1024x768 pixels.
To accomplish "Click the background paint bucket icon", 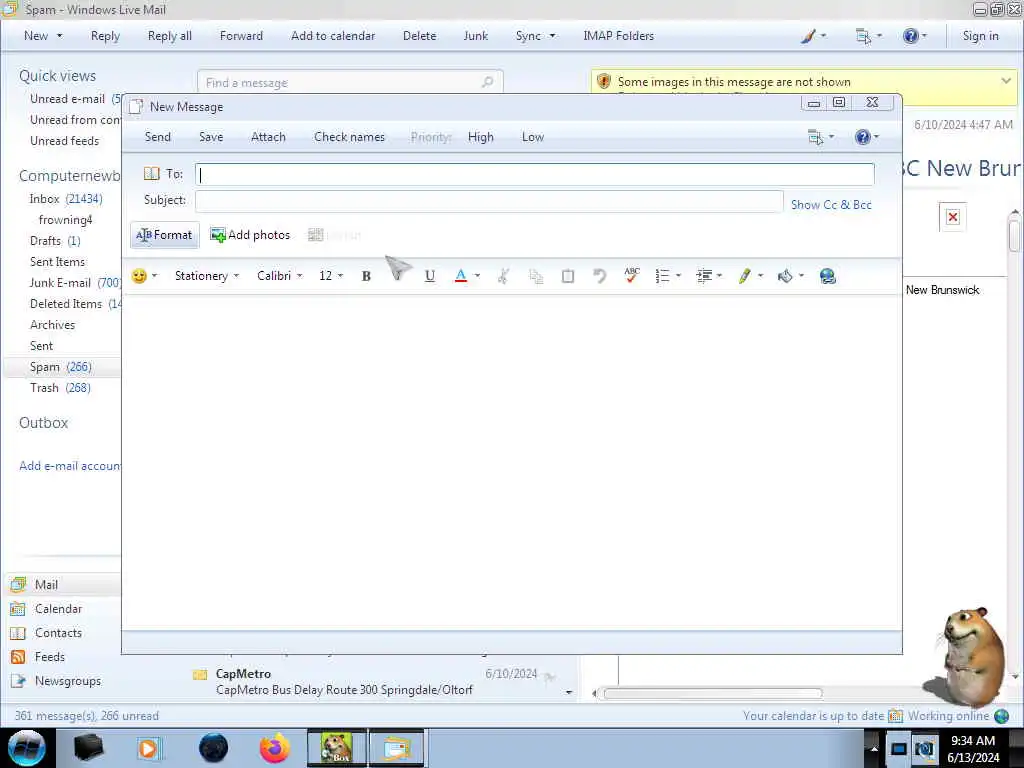I will [x=785, y=276].
